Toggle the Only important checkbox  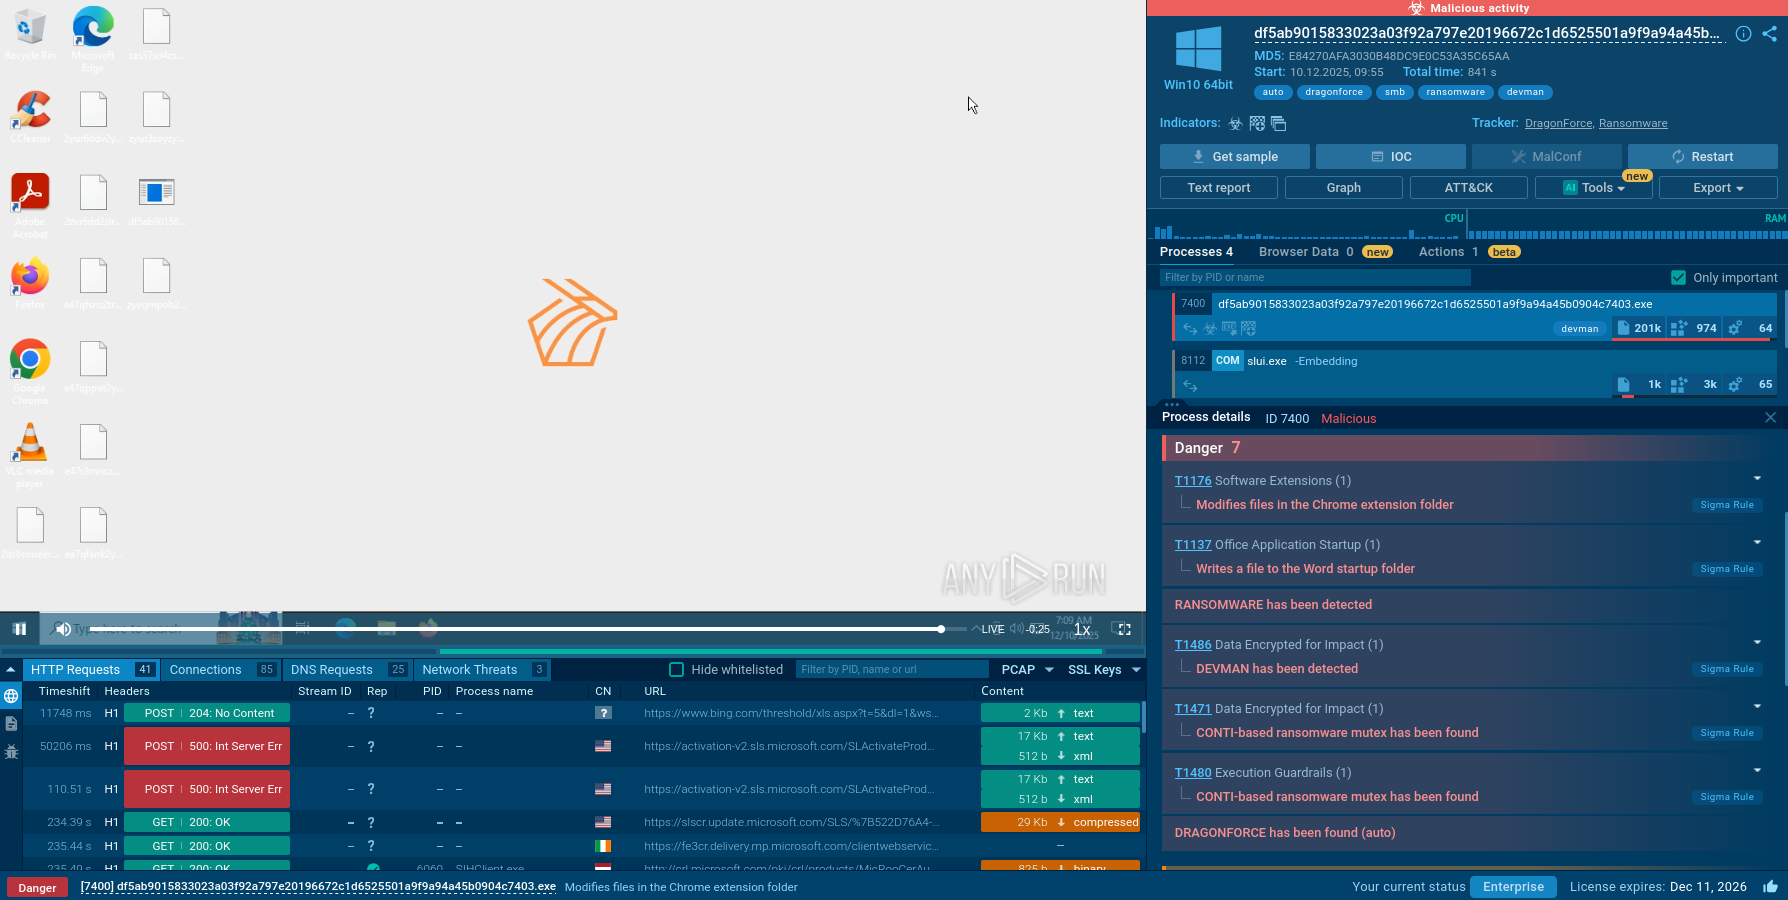[x=1678, y=277]
